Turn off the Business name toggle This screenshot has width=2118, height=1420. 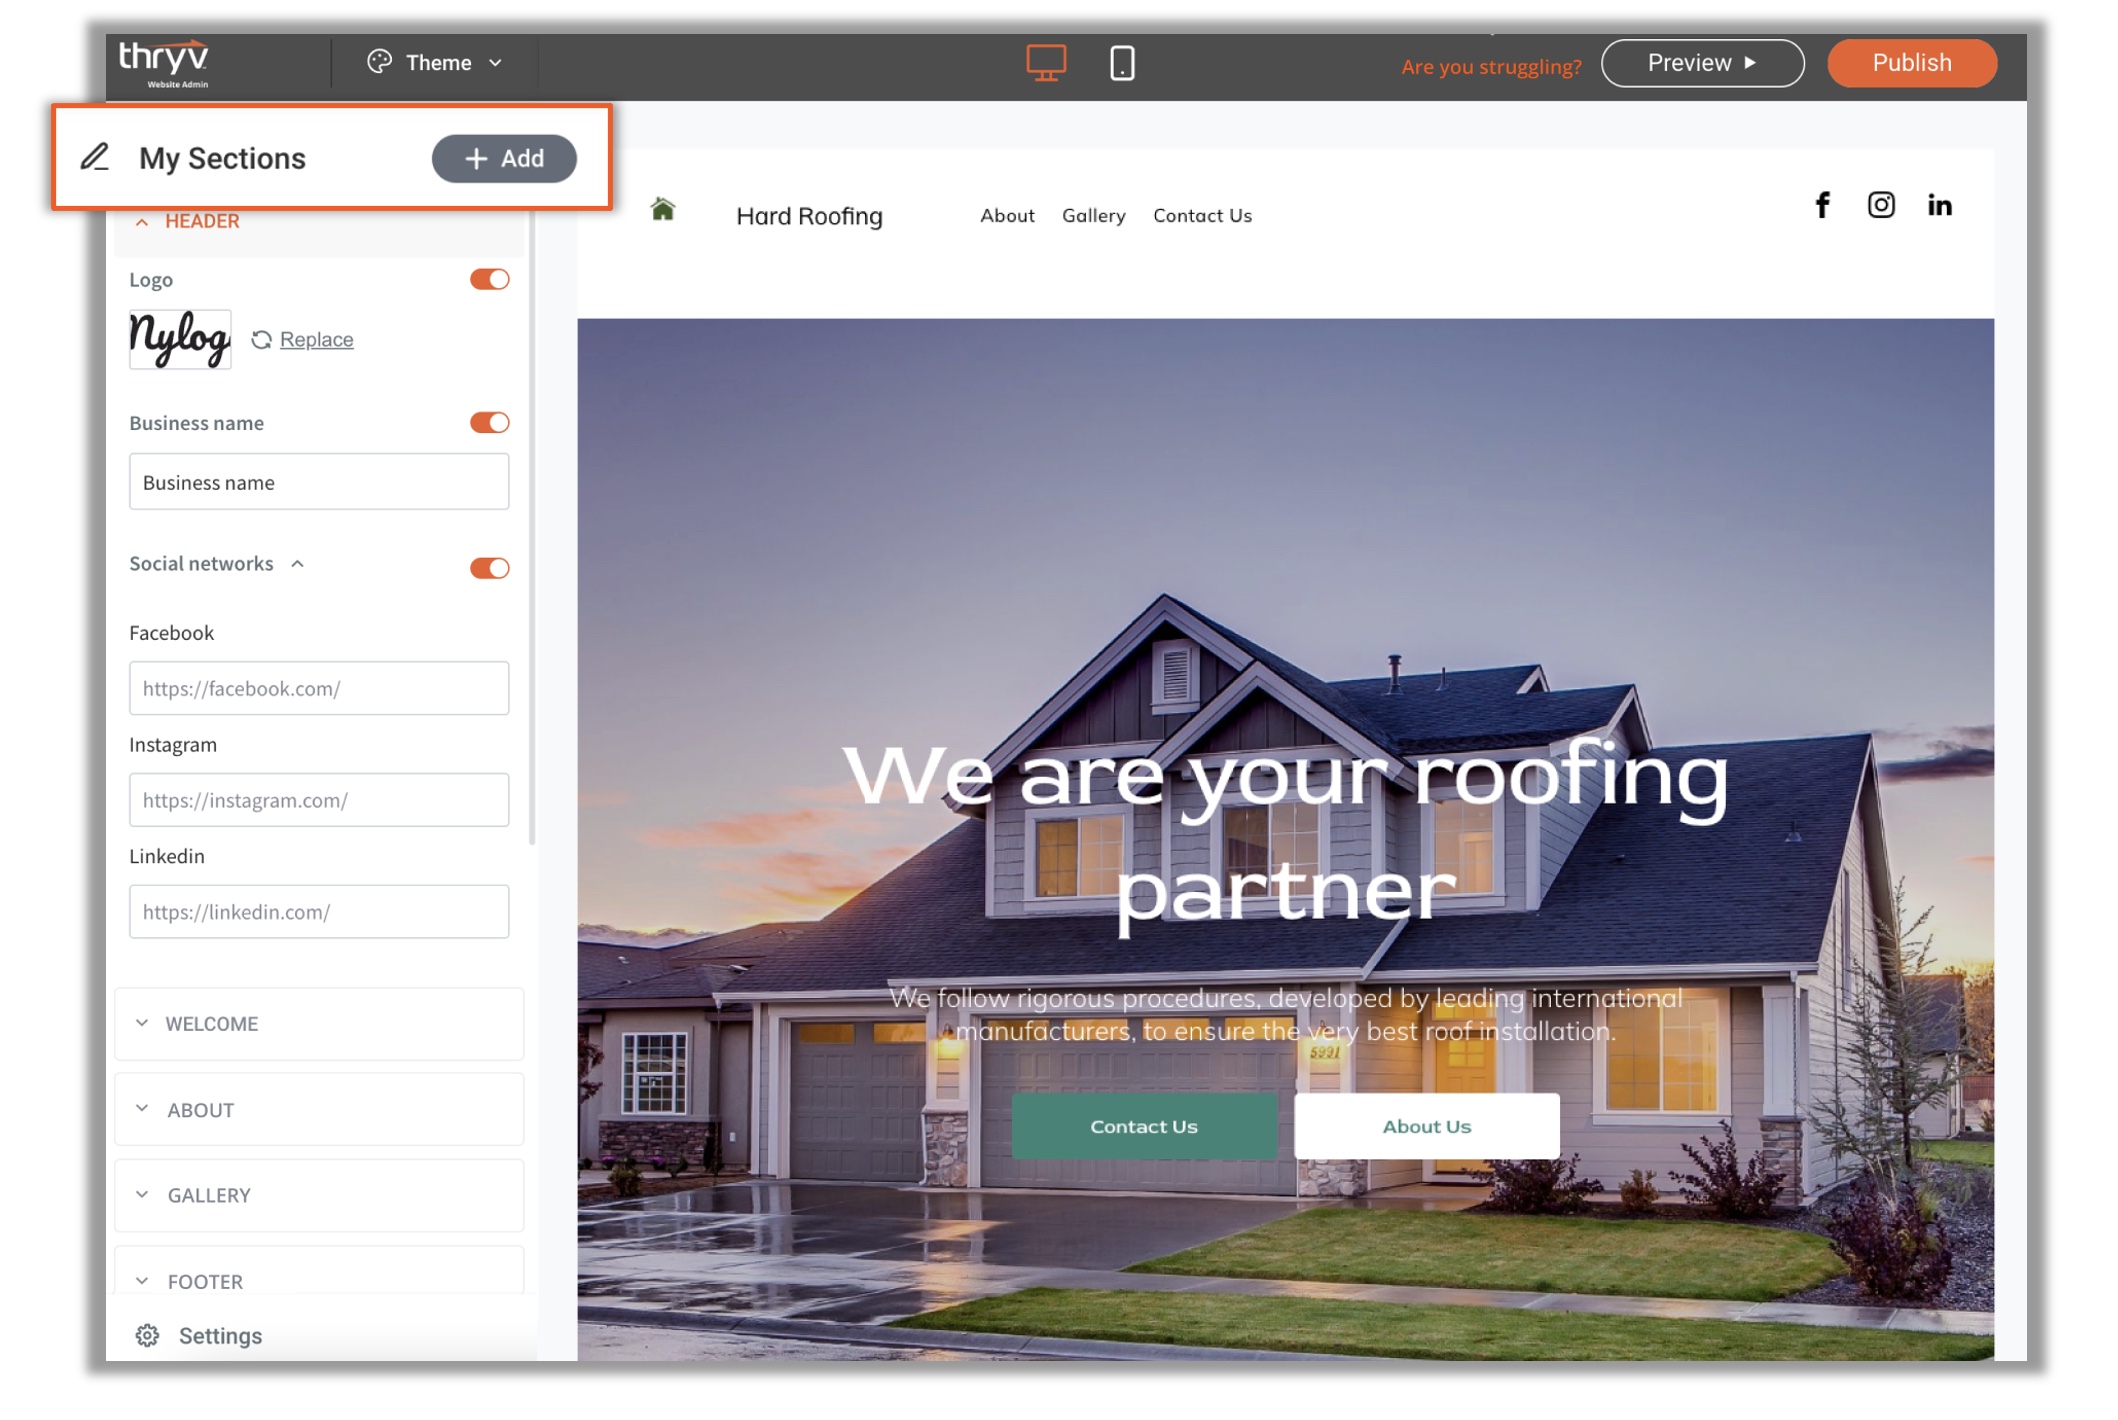point(489,422)
